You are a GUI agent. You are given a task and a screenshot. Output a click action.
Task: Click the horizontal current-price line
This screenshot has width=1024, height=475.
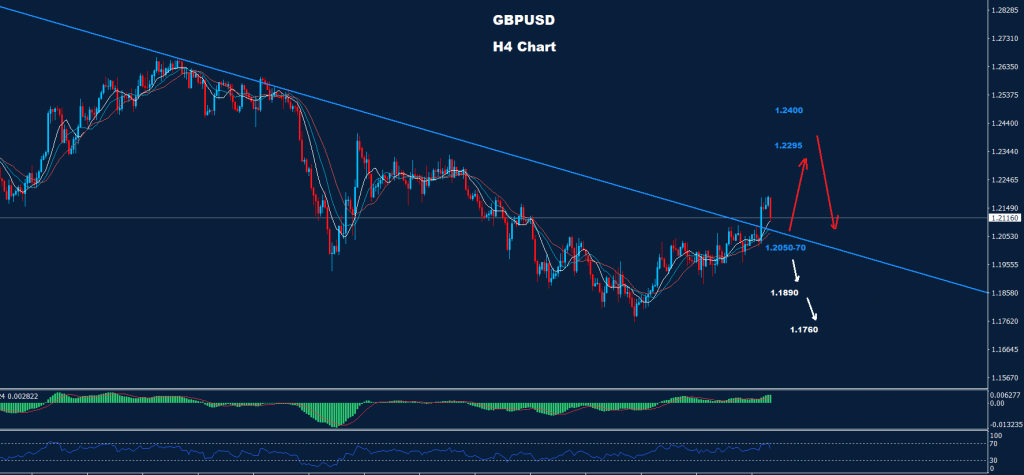(x=494, y=218)
